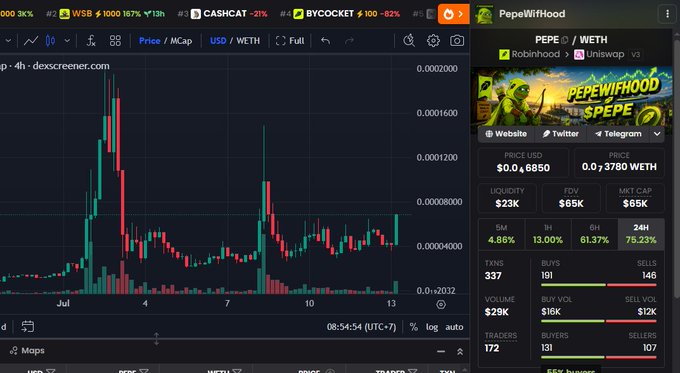This screenshot has height=373, width=680.
Task: Click the PRICE USD value $0.0₄6850
Action: point(523,168)
